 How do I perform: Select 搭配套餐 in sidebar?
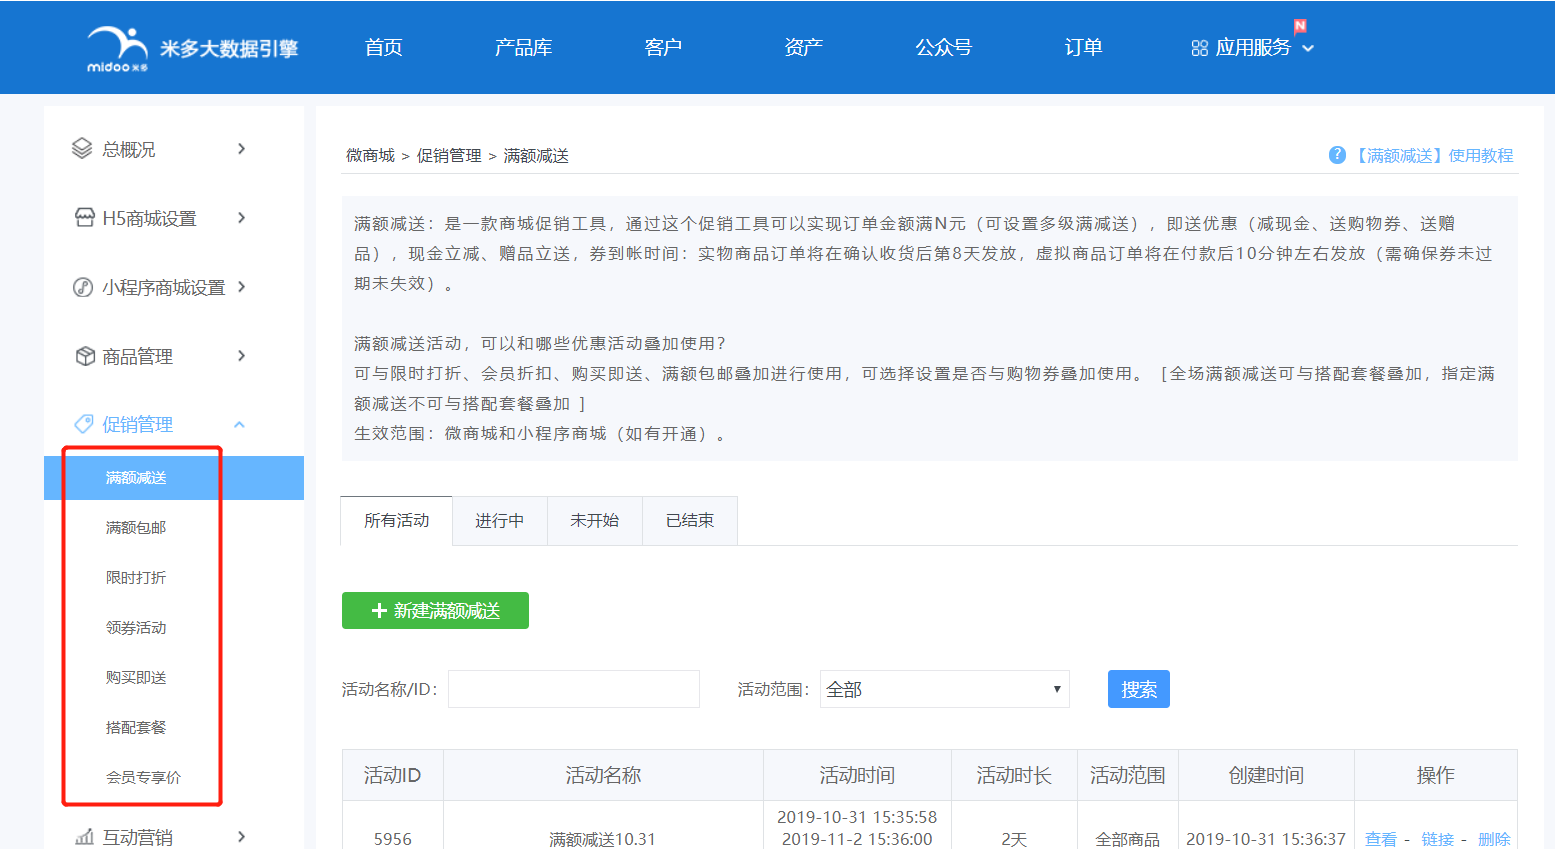pyautogui.click(x=136, y=727)
